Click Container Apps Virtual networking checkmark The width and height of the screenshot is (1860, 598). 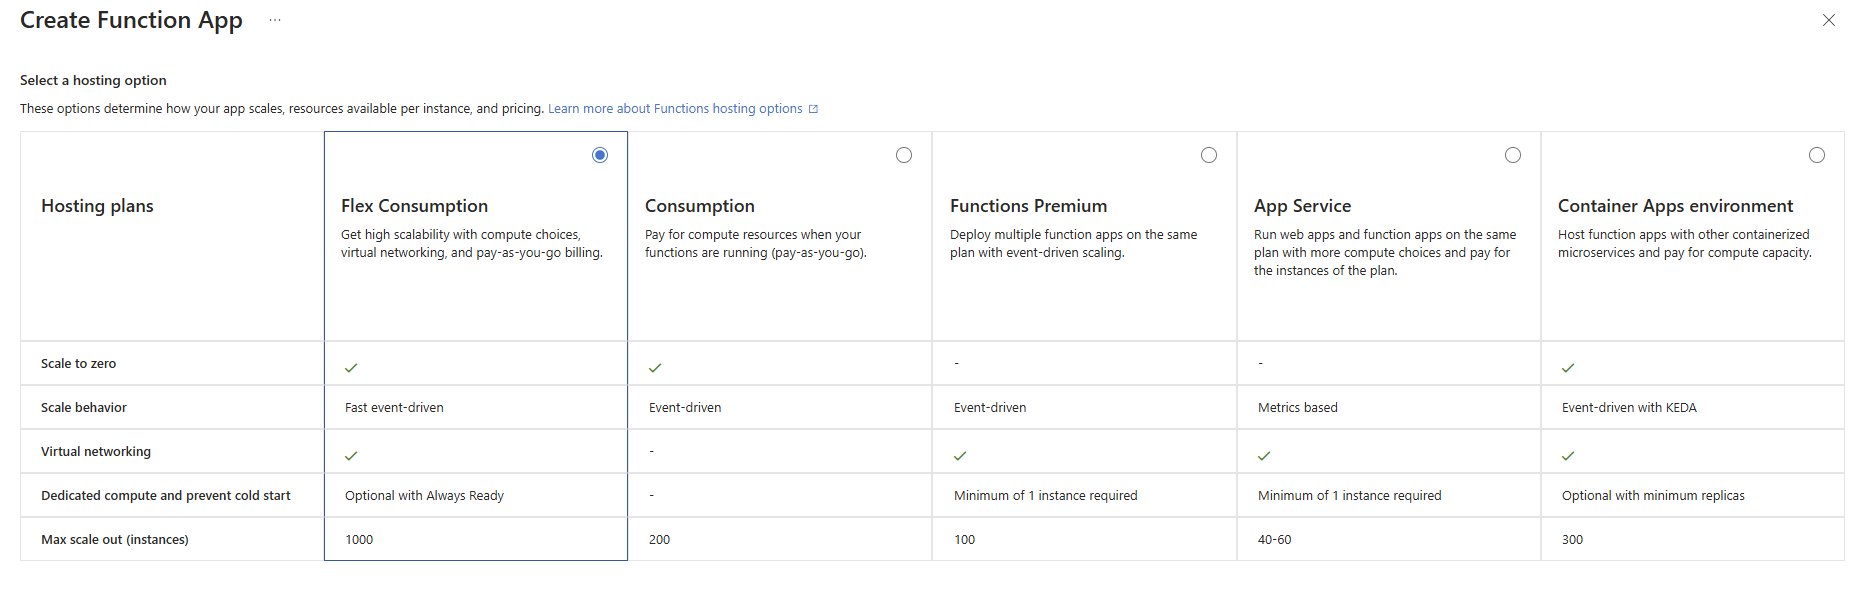(x=1568, y=456)
